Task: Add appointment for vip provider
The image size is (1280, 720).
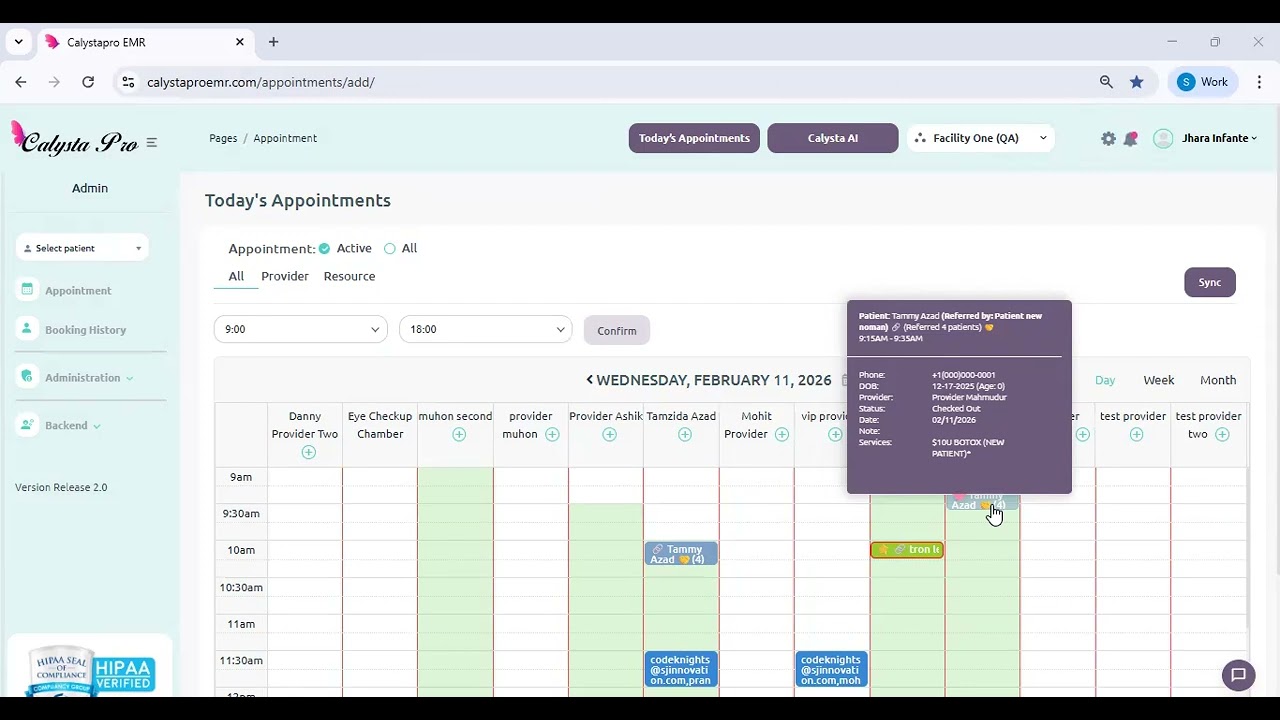Action: tap(835, 434)
